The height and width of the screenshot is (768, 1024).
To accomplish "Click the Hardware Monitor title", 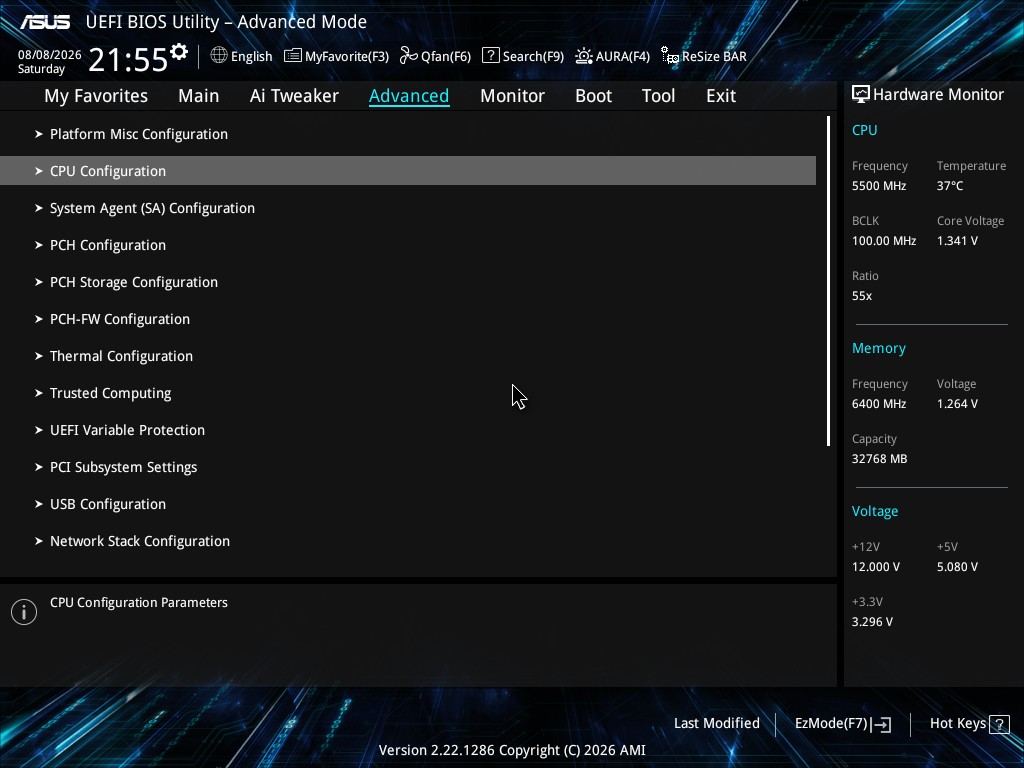I will coord(938,95).
